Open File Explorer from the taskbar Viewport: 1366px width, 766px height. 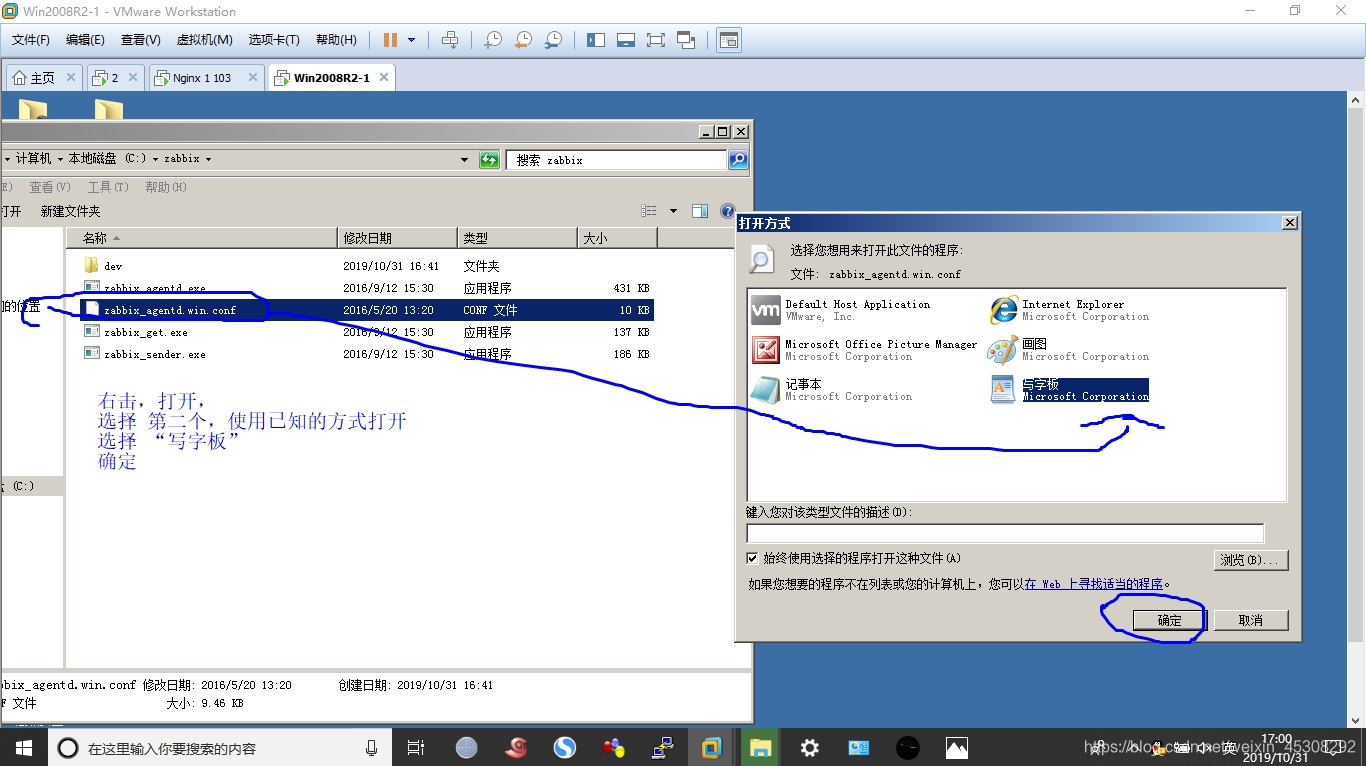coord(760,747)
